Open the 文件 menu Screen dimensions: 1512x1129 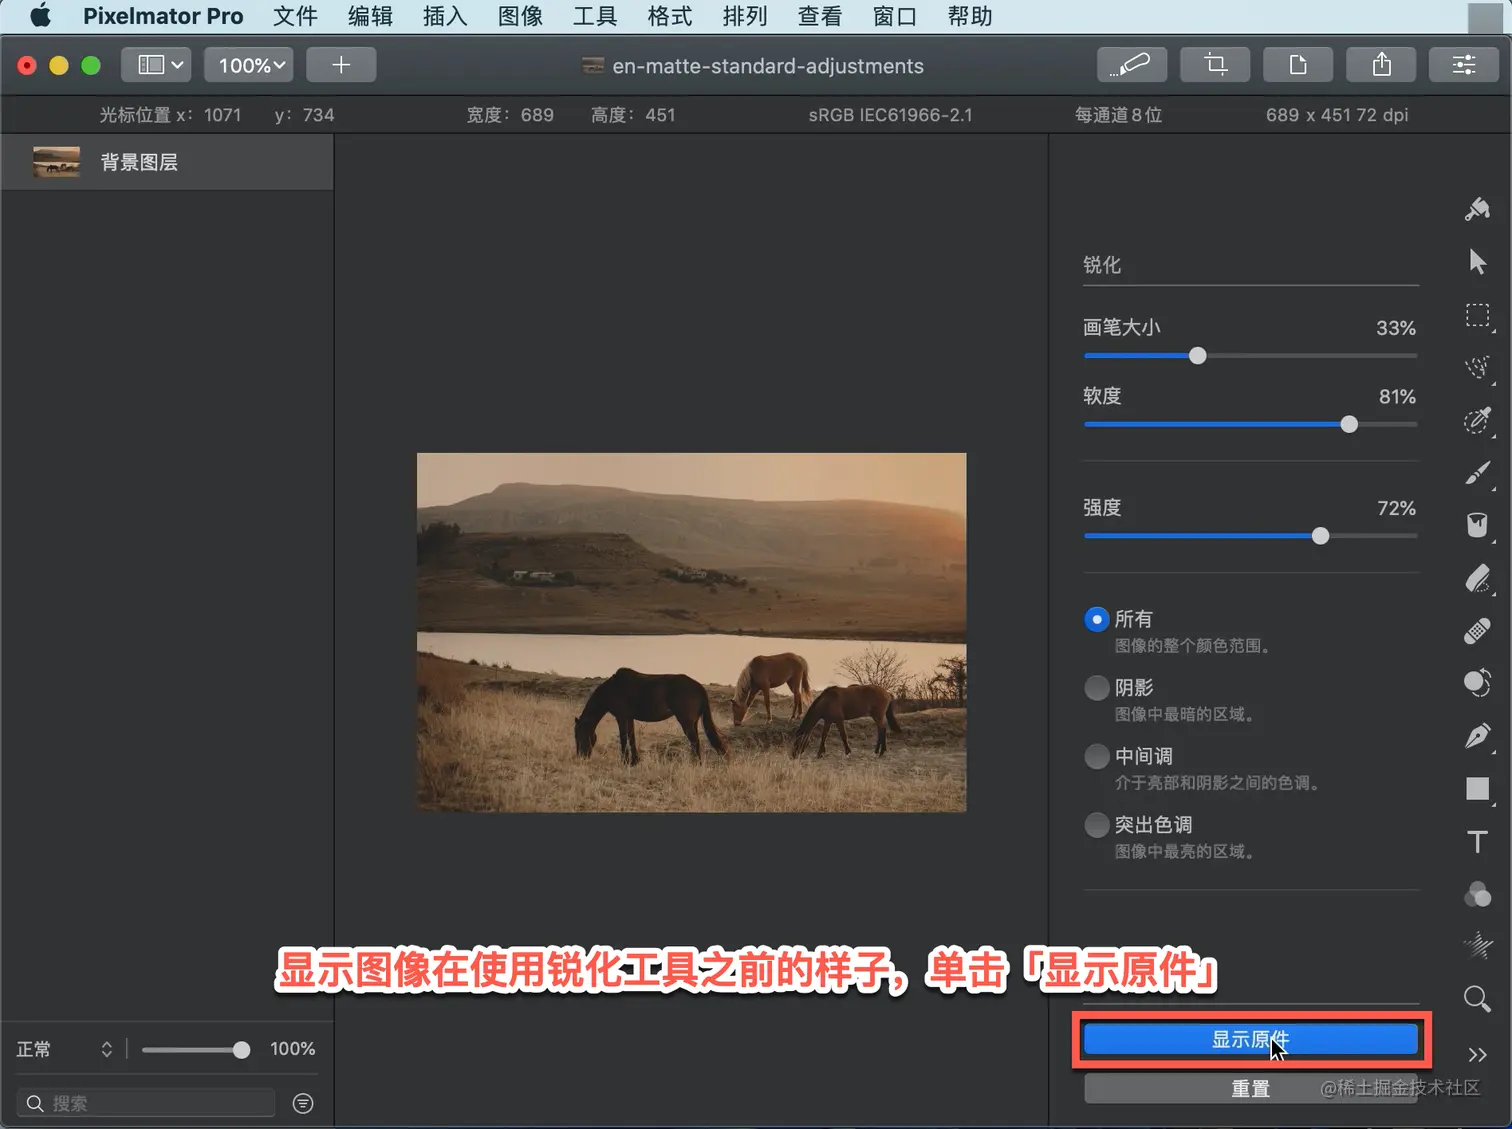click(295, 16)
